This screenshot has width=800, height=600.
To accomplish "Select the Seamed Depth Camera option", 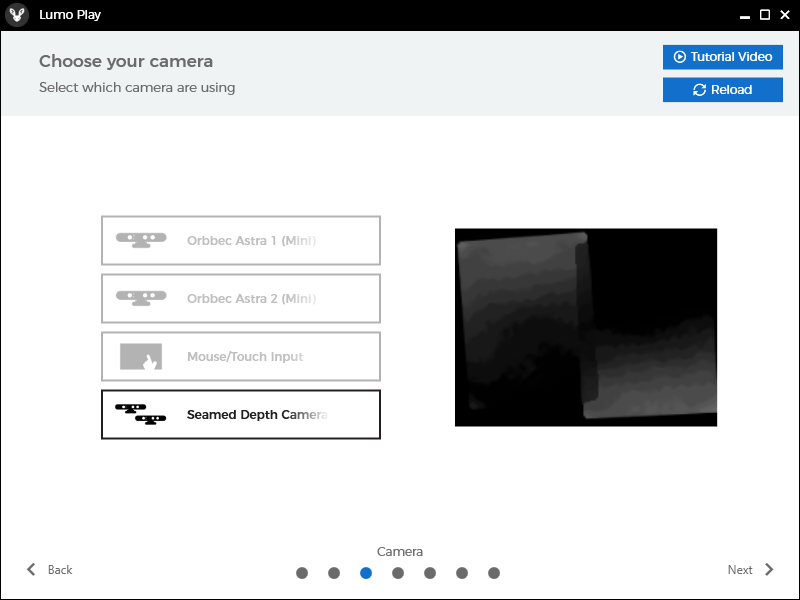I will pyautogui.click(x=241, y=414).
